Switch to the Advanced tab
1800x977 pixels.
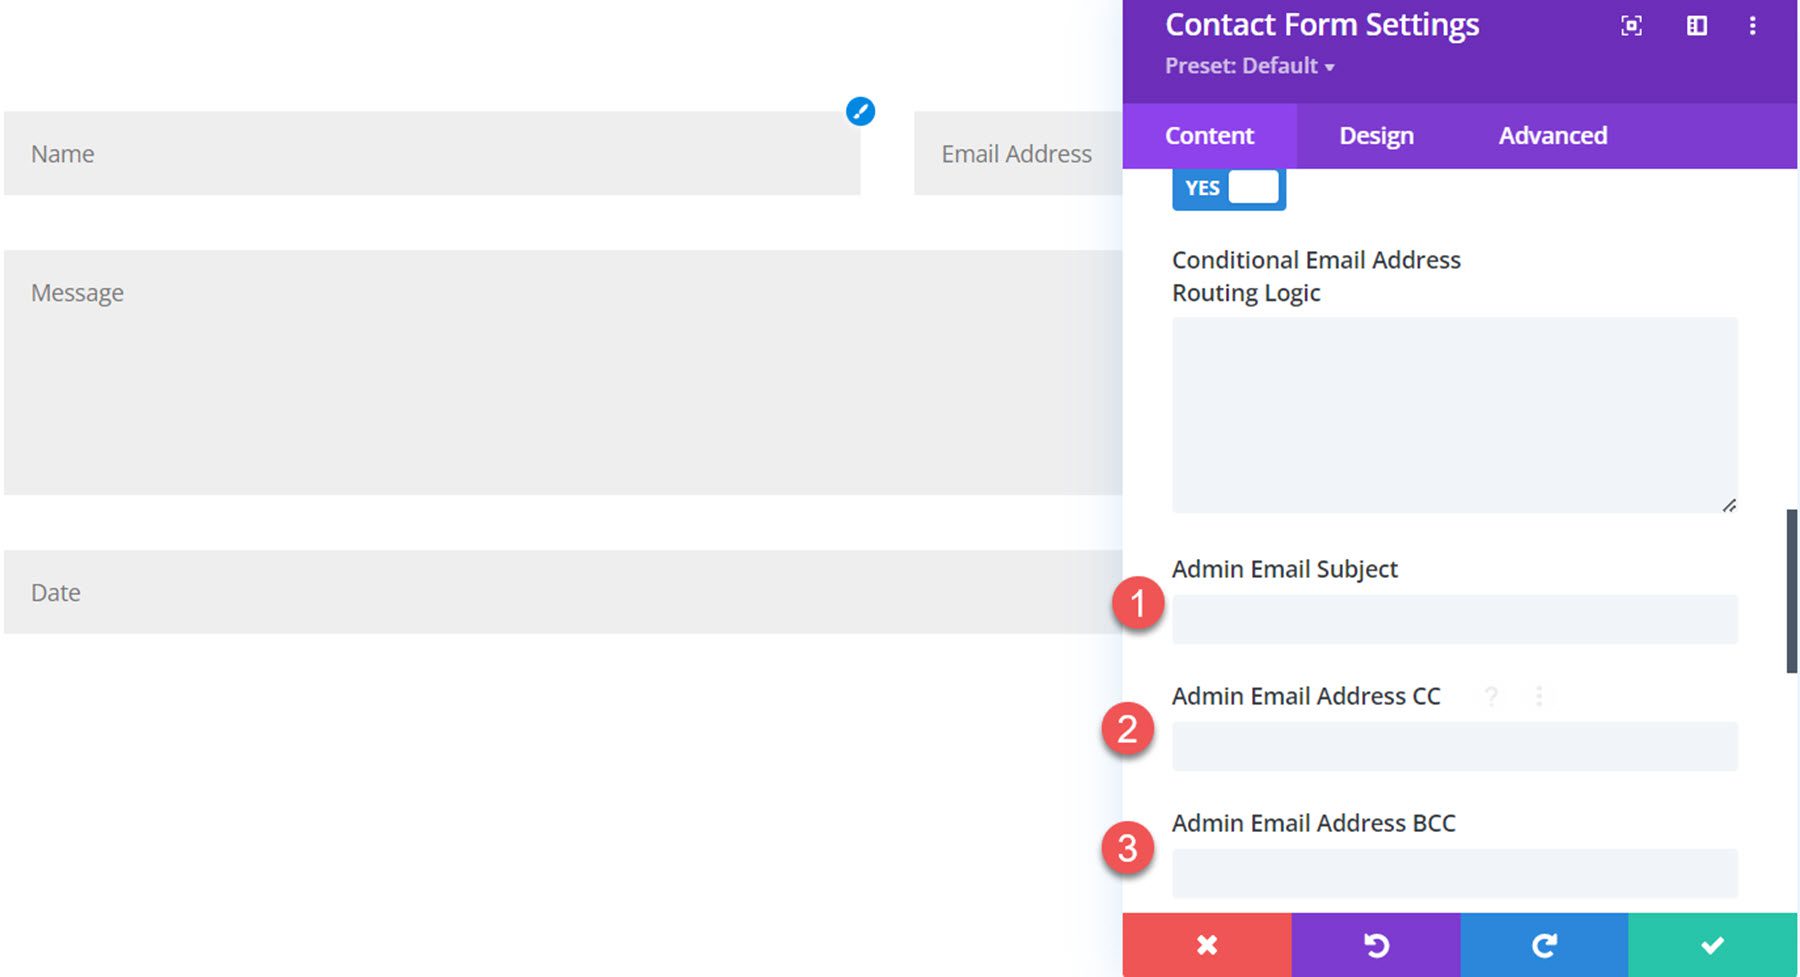point(1551,136)
